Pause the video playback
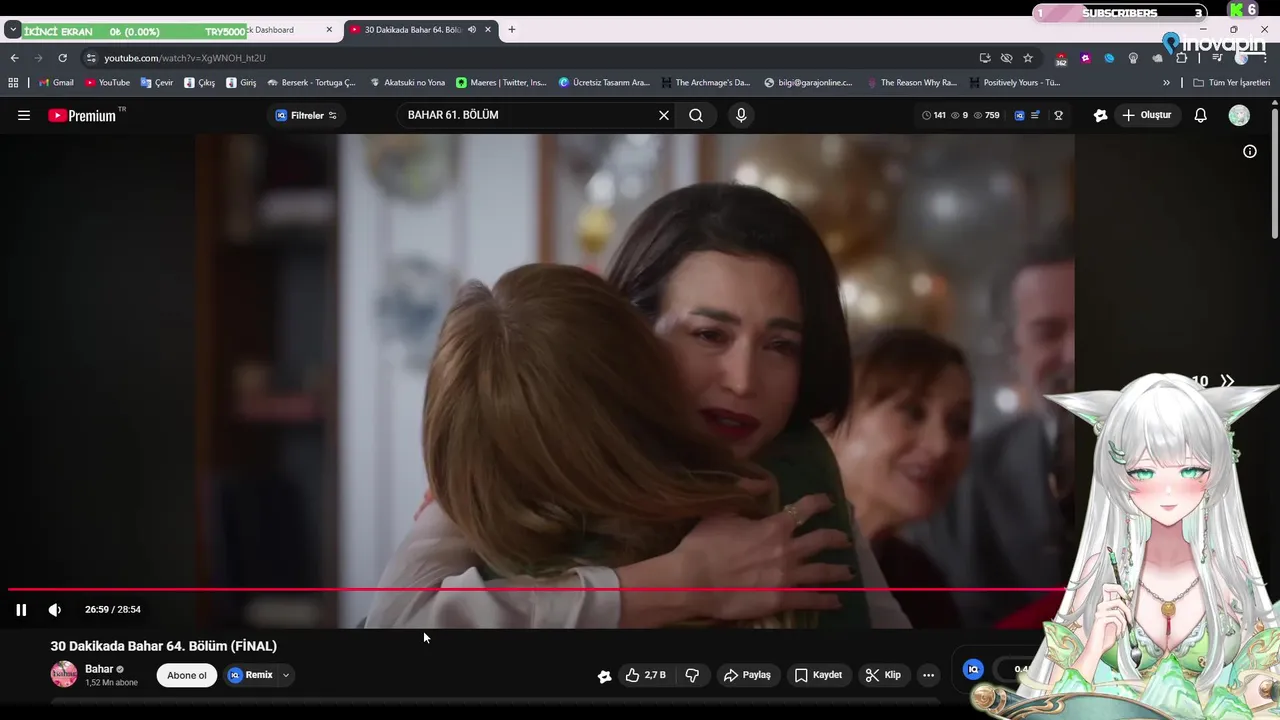This screenshot has width=1280, height=720. [21, 609]
